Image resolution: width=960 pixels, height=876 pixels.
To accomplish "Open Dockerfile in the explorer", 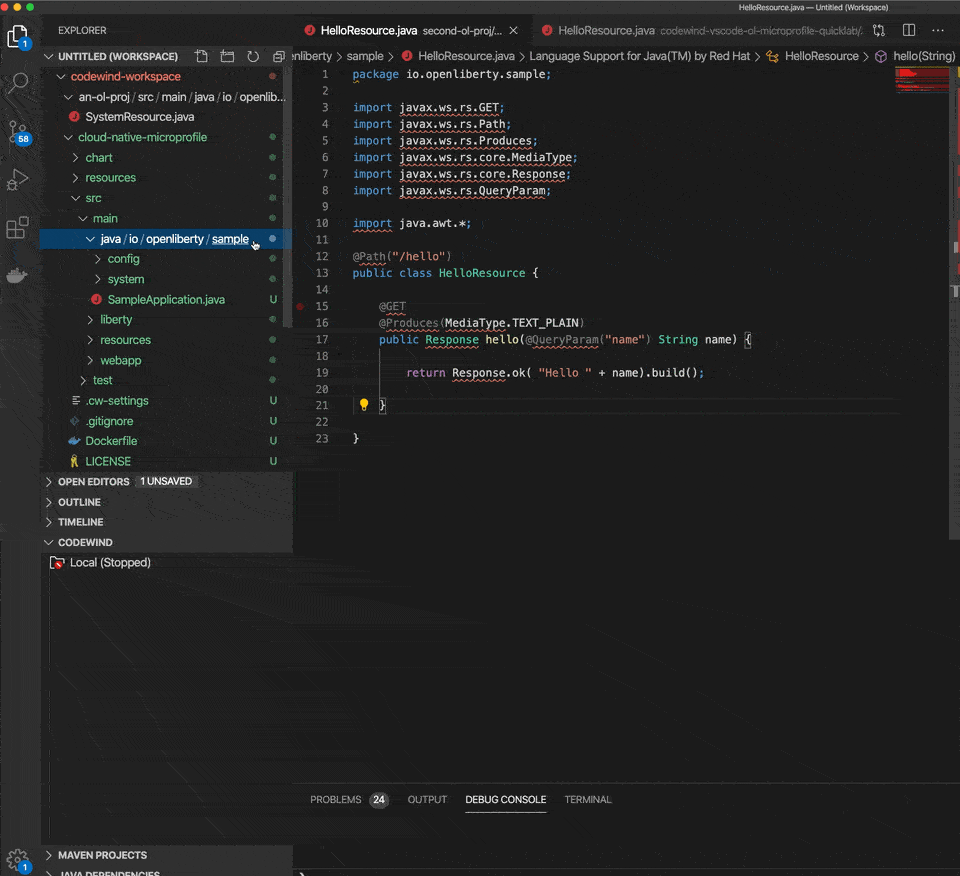I will click(x=111, y=441).
